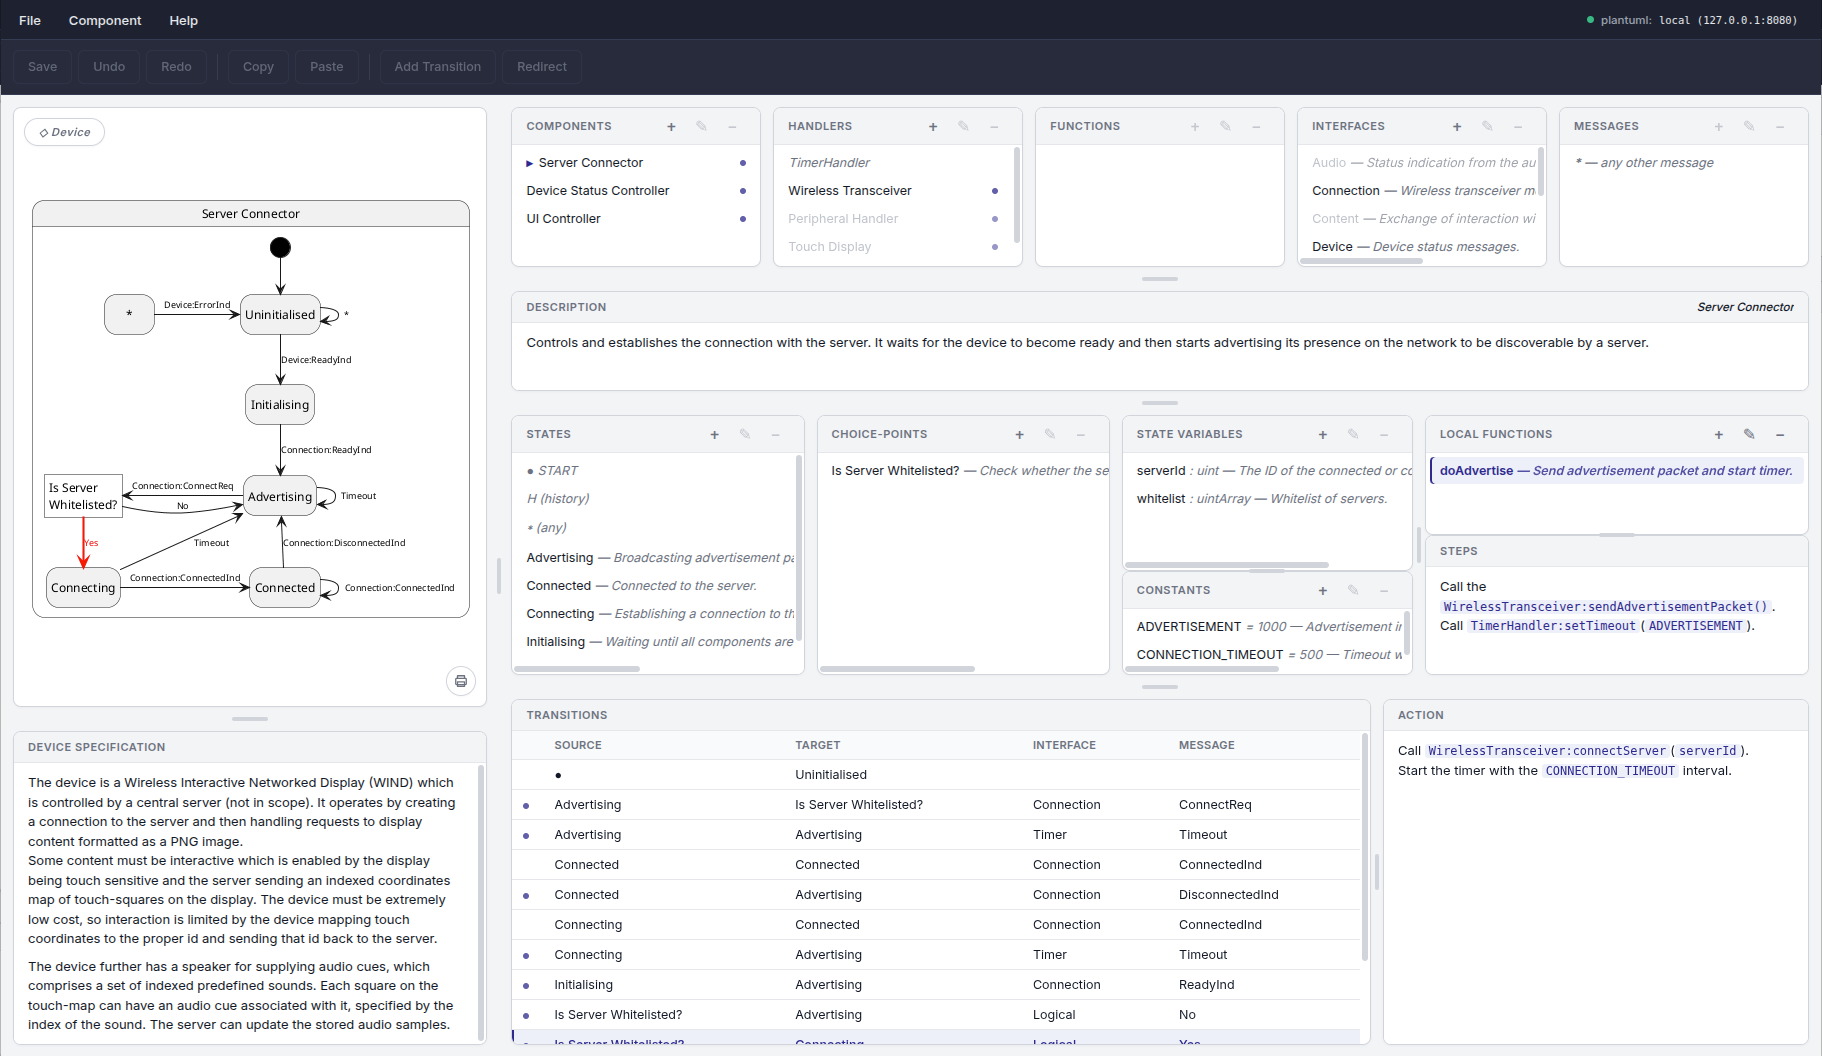1822x1056 pixels.
Task: Add new interface with plus icon
Action: point(1457,127)
